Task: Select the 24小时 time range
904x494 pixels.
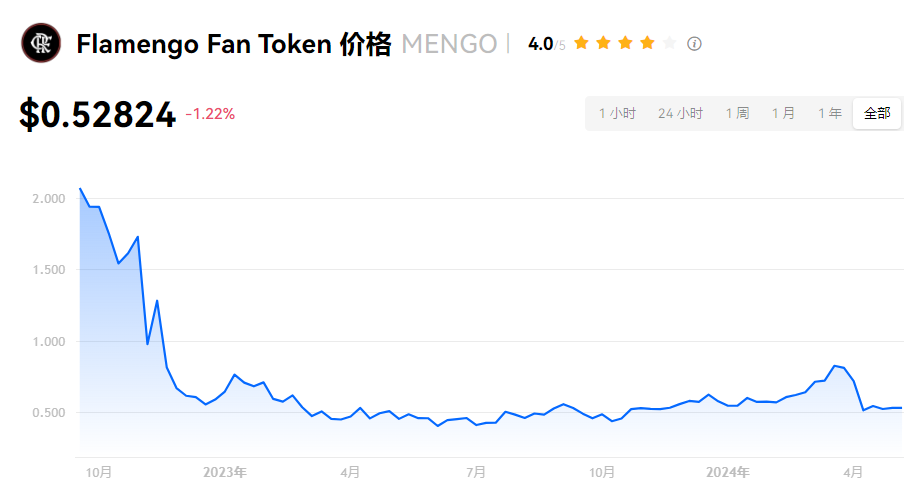Action: 680,113
